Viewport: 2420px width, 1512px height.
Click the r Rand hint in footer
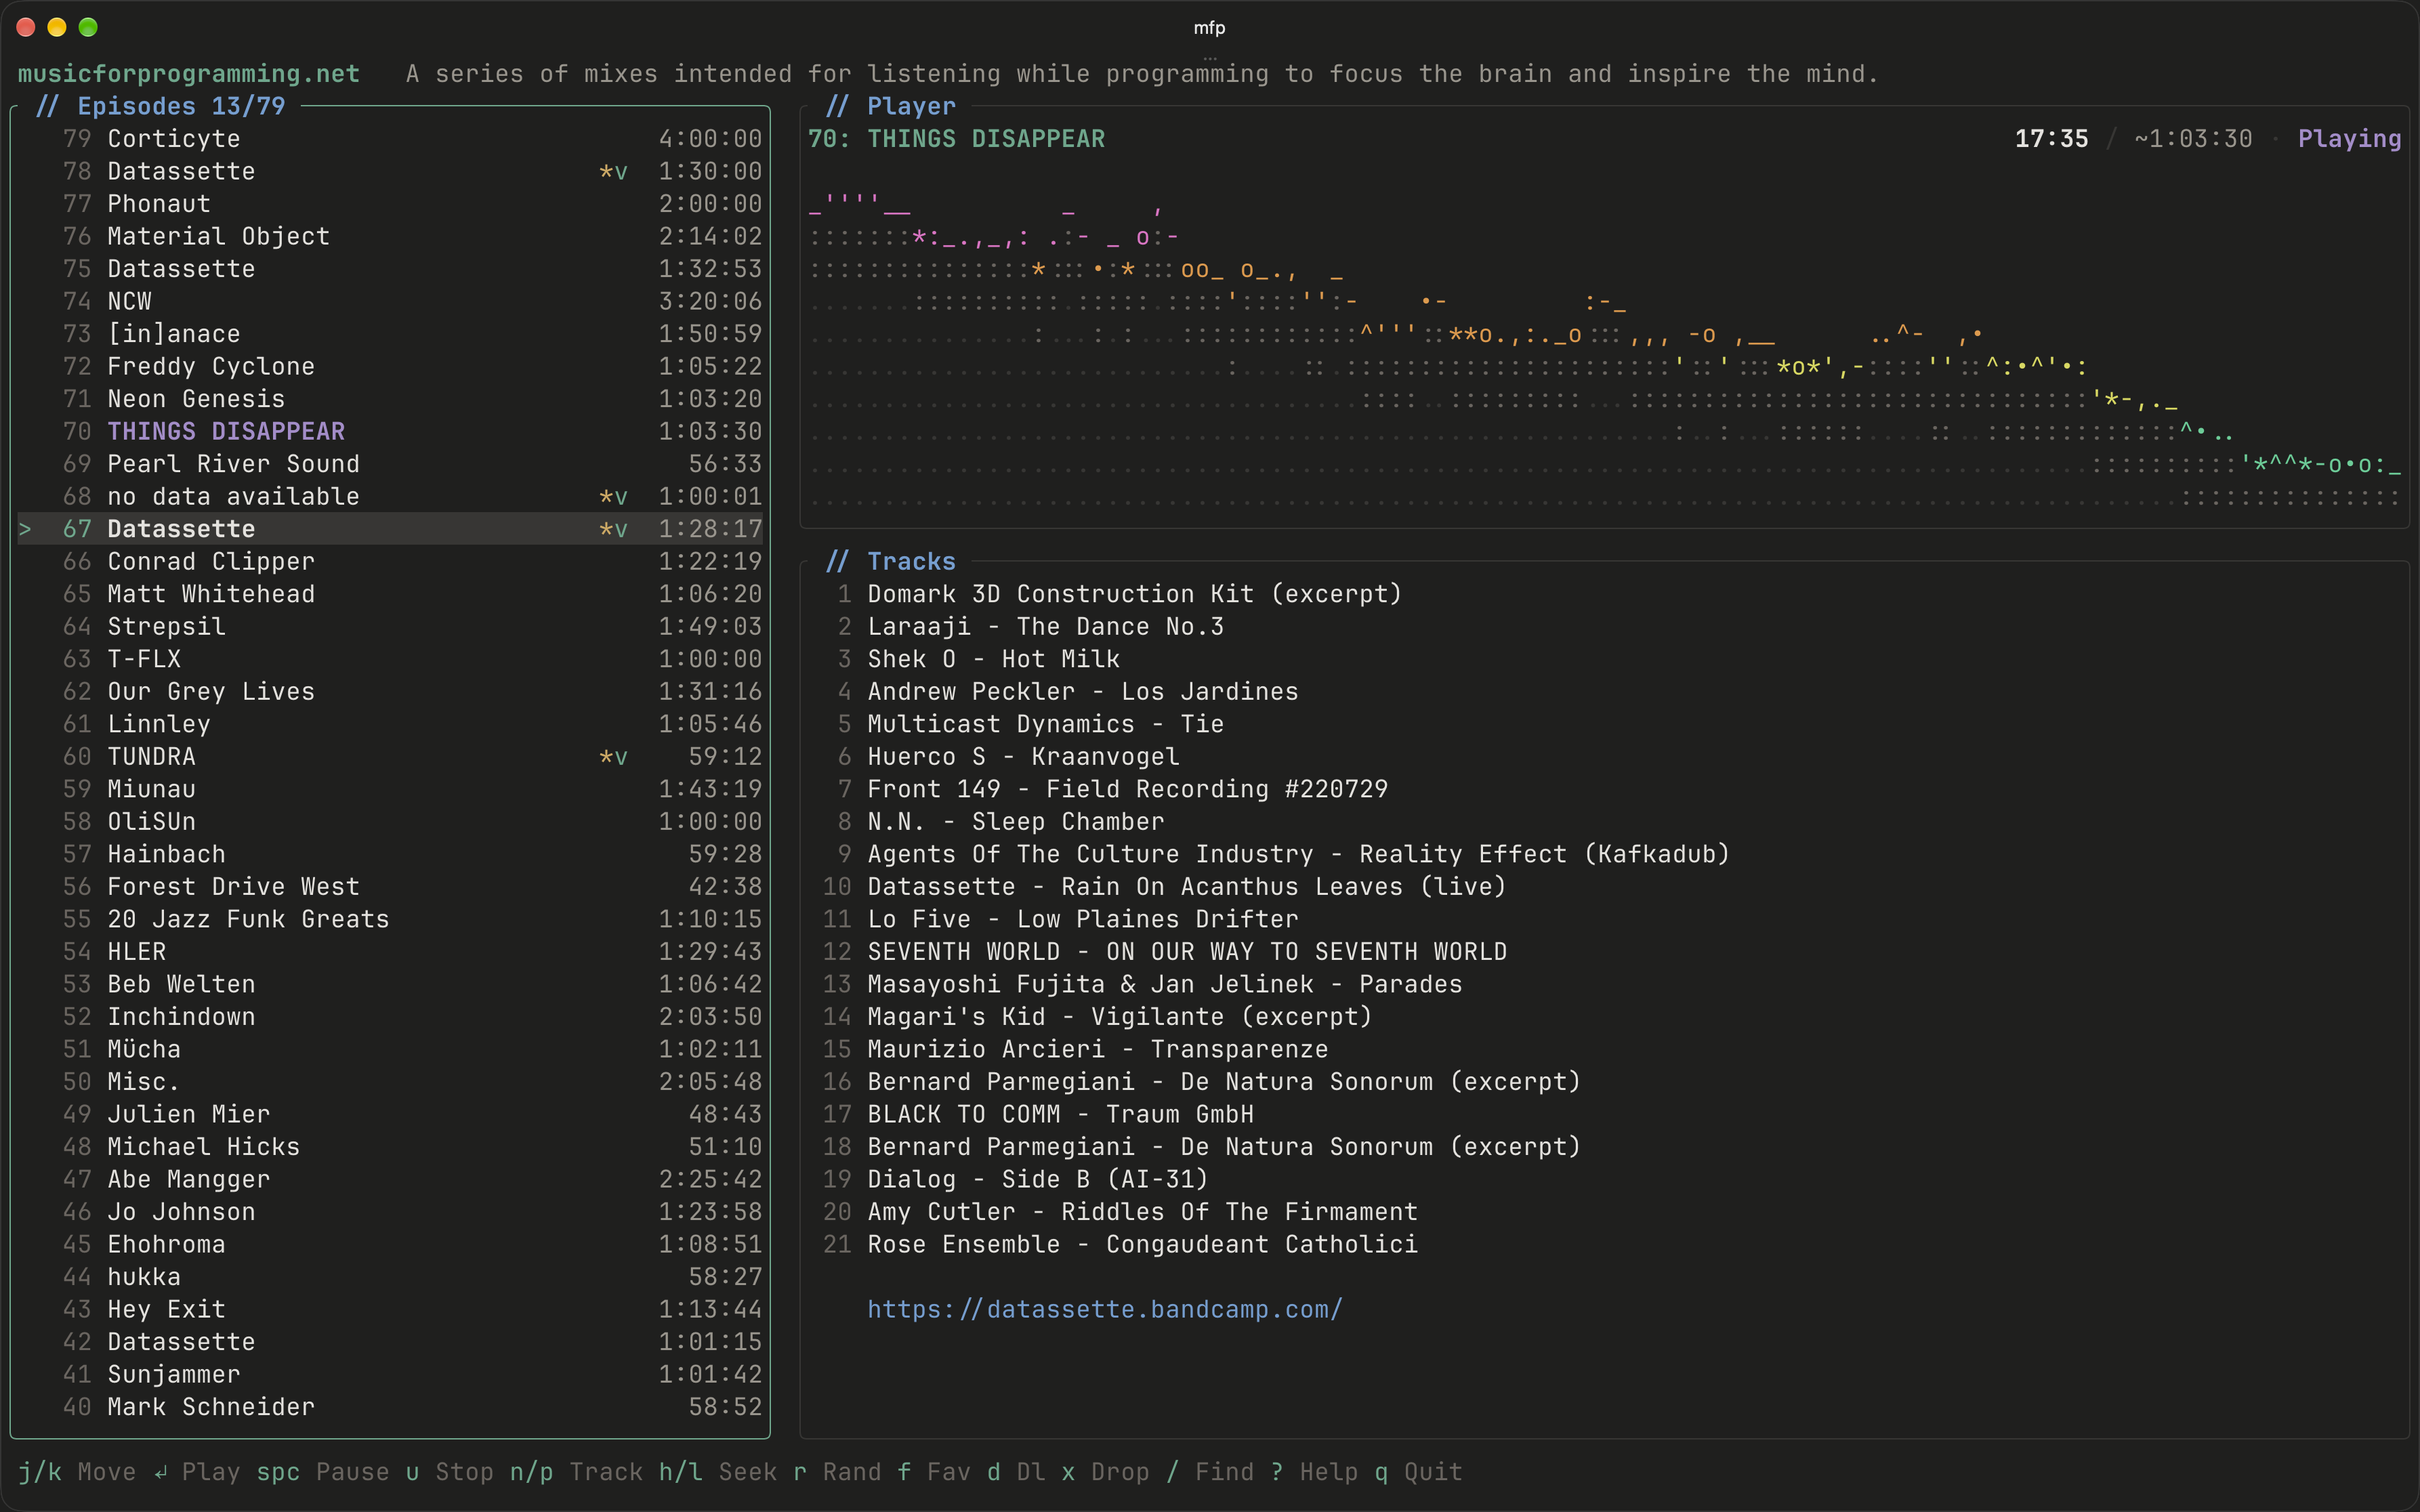click(x=837, y=1471)
